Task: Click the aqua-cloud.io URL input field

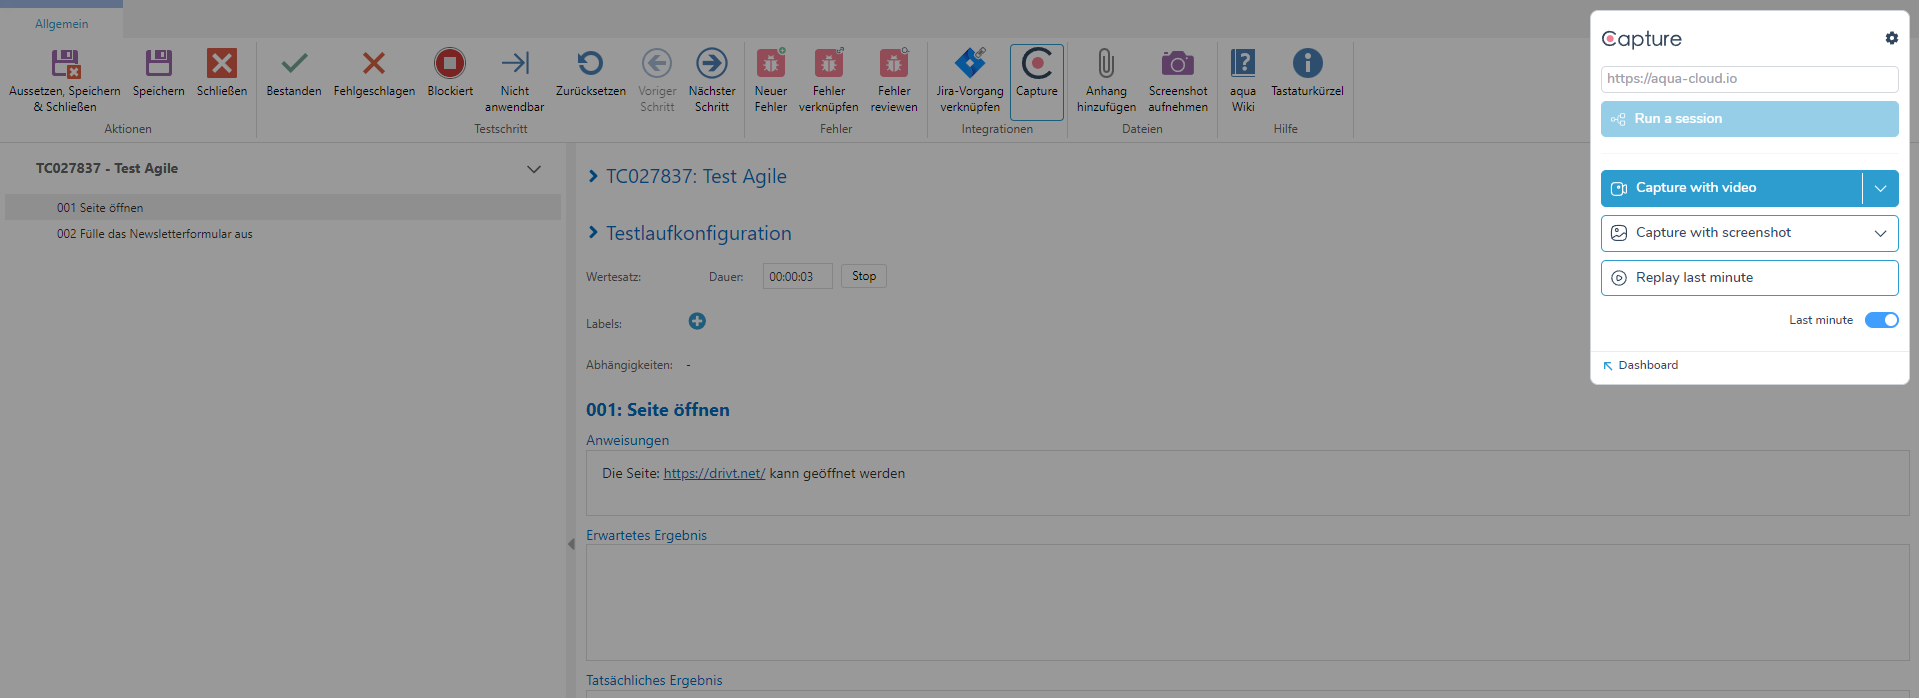Action: [x=1749, y=79]
